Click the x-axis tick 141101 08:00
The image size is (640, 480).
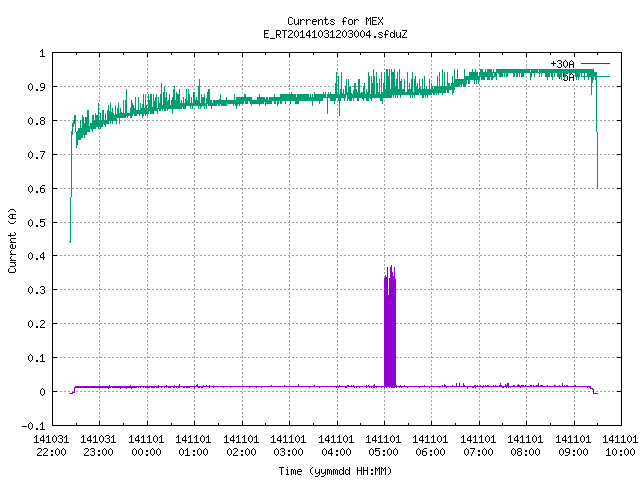525,446
